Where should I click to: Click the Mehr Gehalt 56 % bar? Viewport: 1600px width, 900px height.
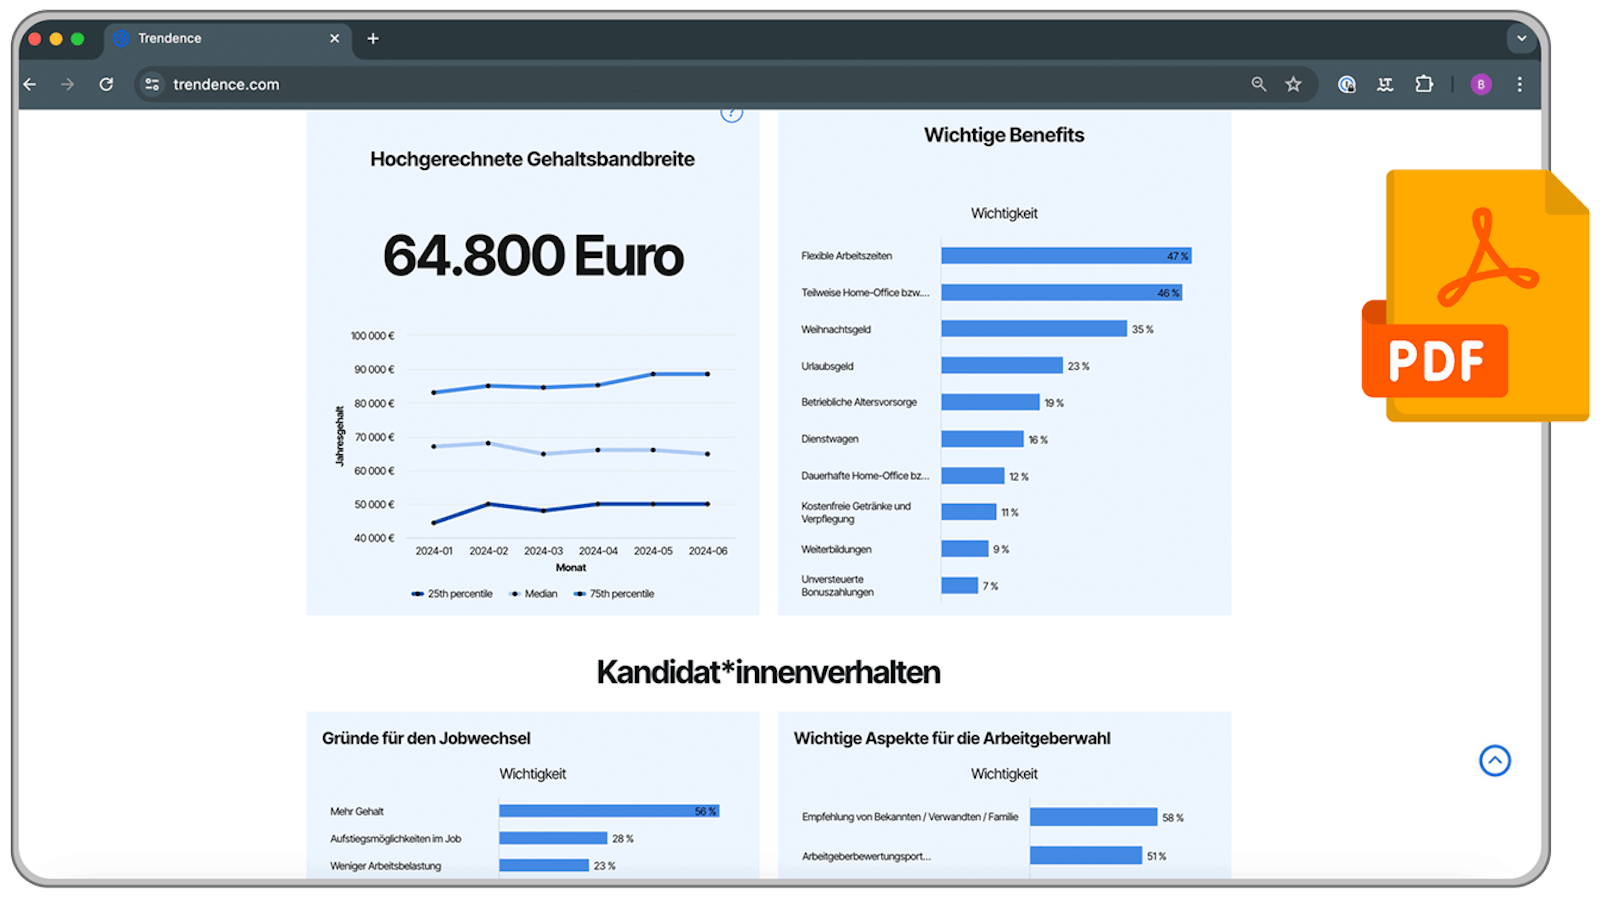click(609, 811)
